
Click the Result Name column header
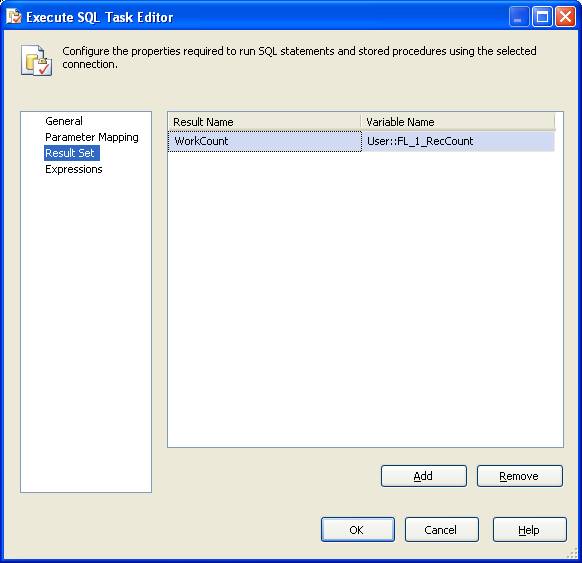(264, 122)
